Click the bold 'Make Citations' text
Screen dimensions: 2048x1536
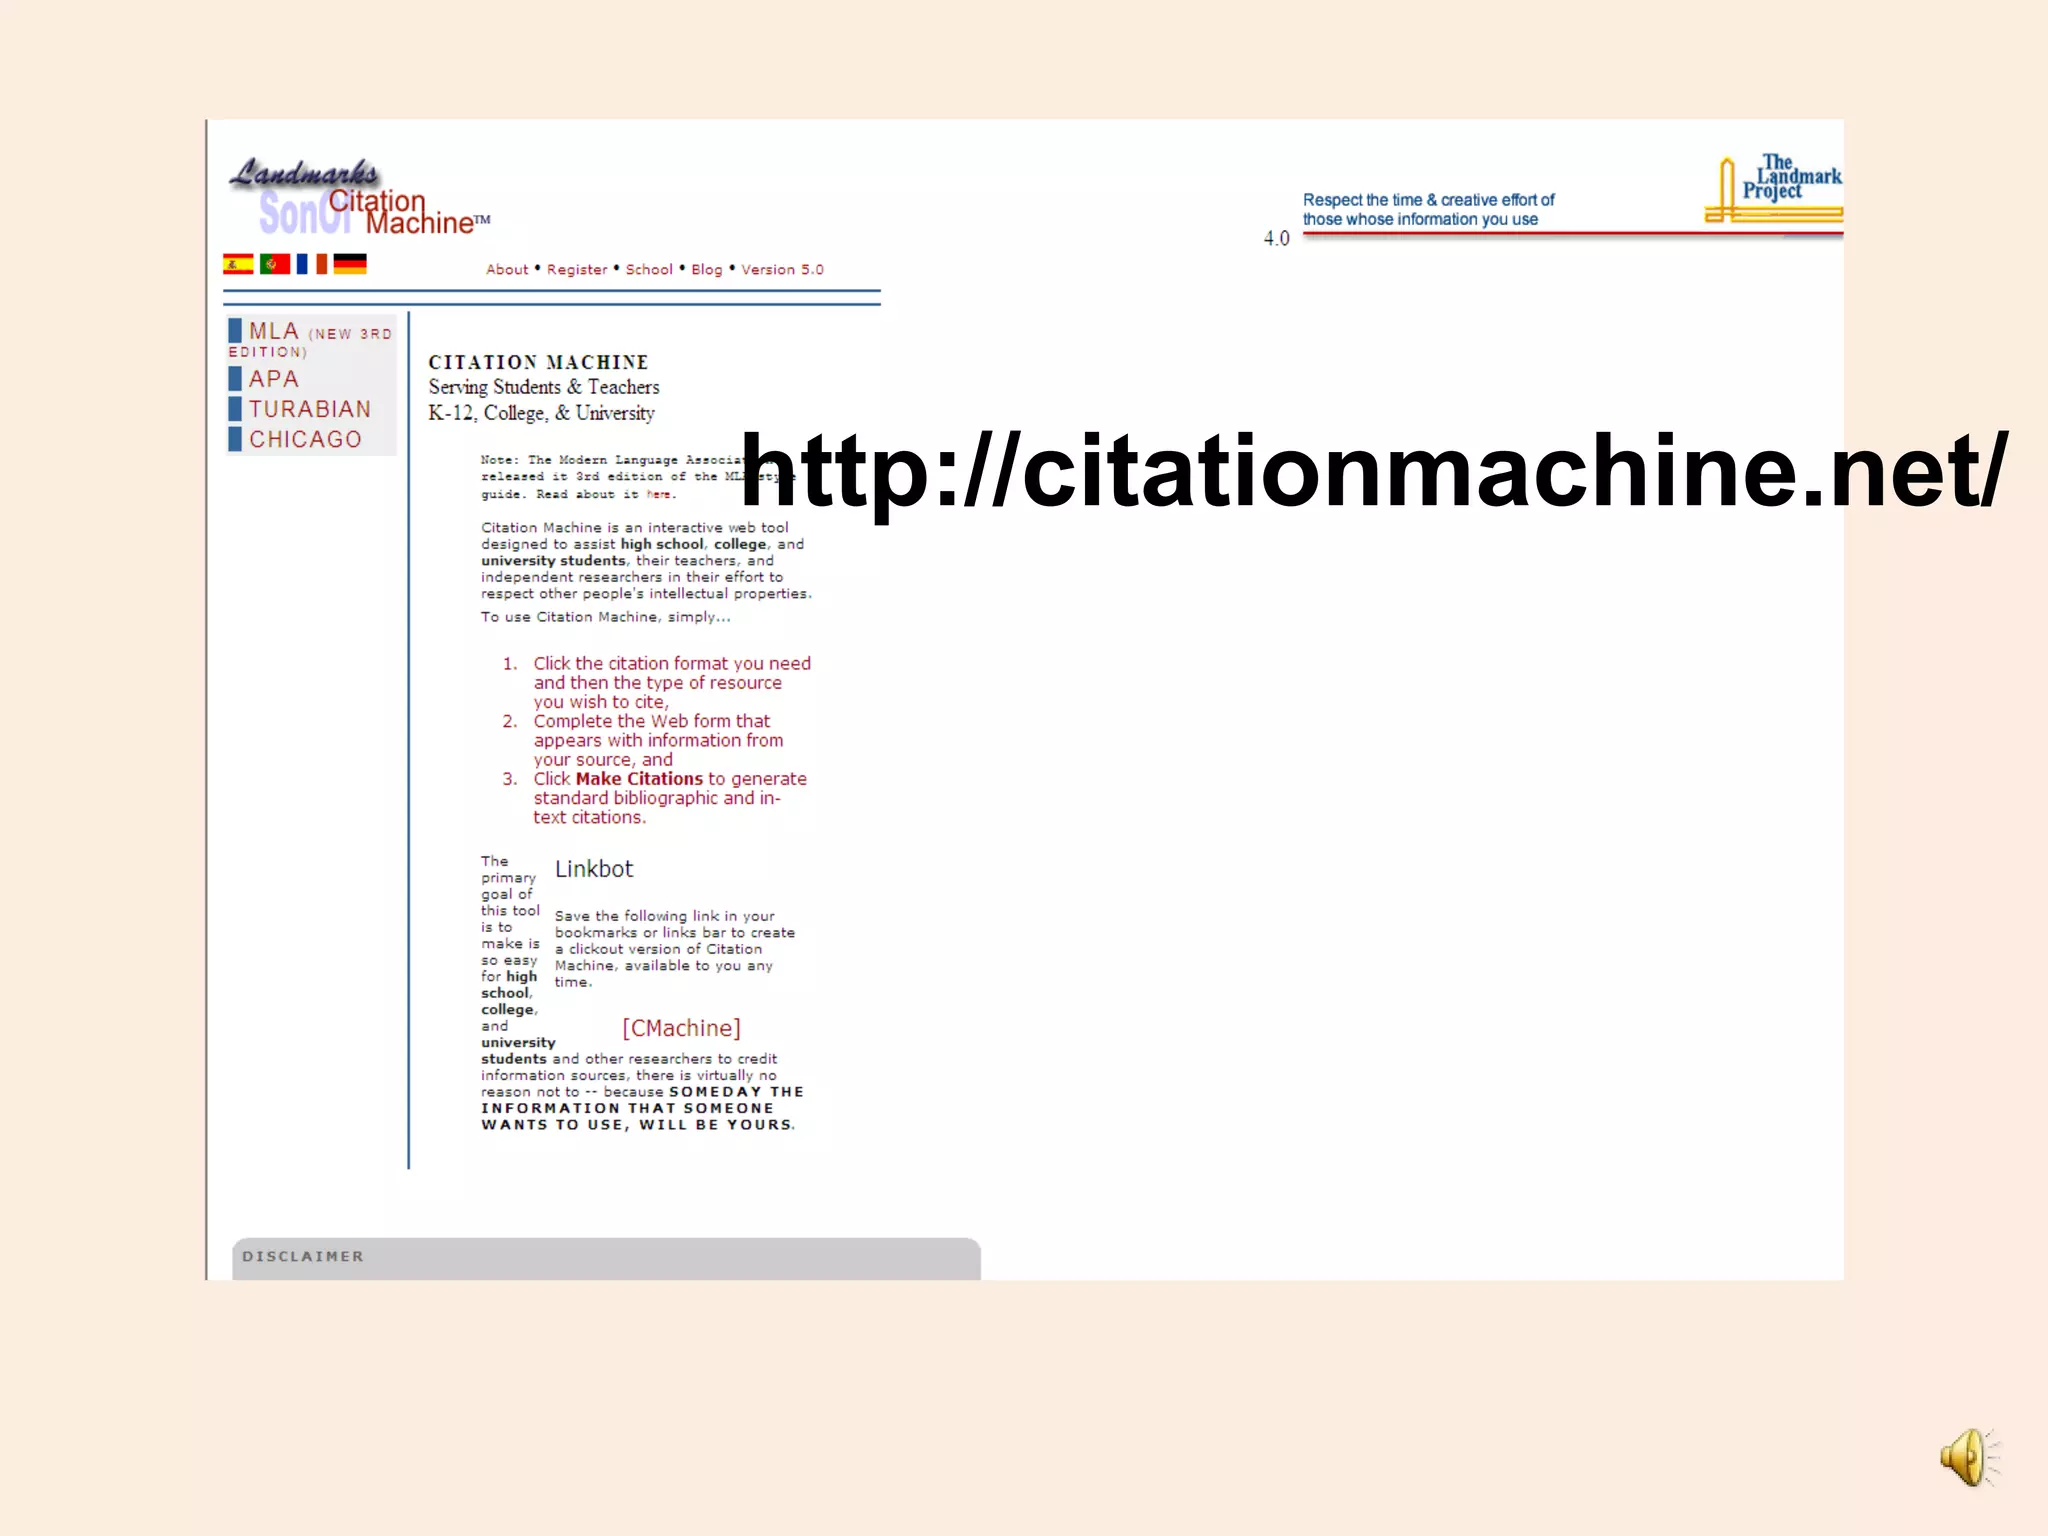pos(639,779)
